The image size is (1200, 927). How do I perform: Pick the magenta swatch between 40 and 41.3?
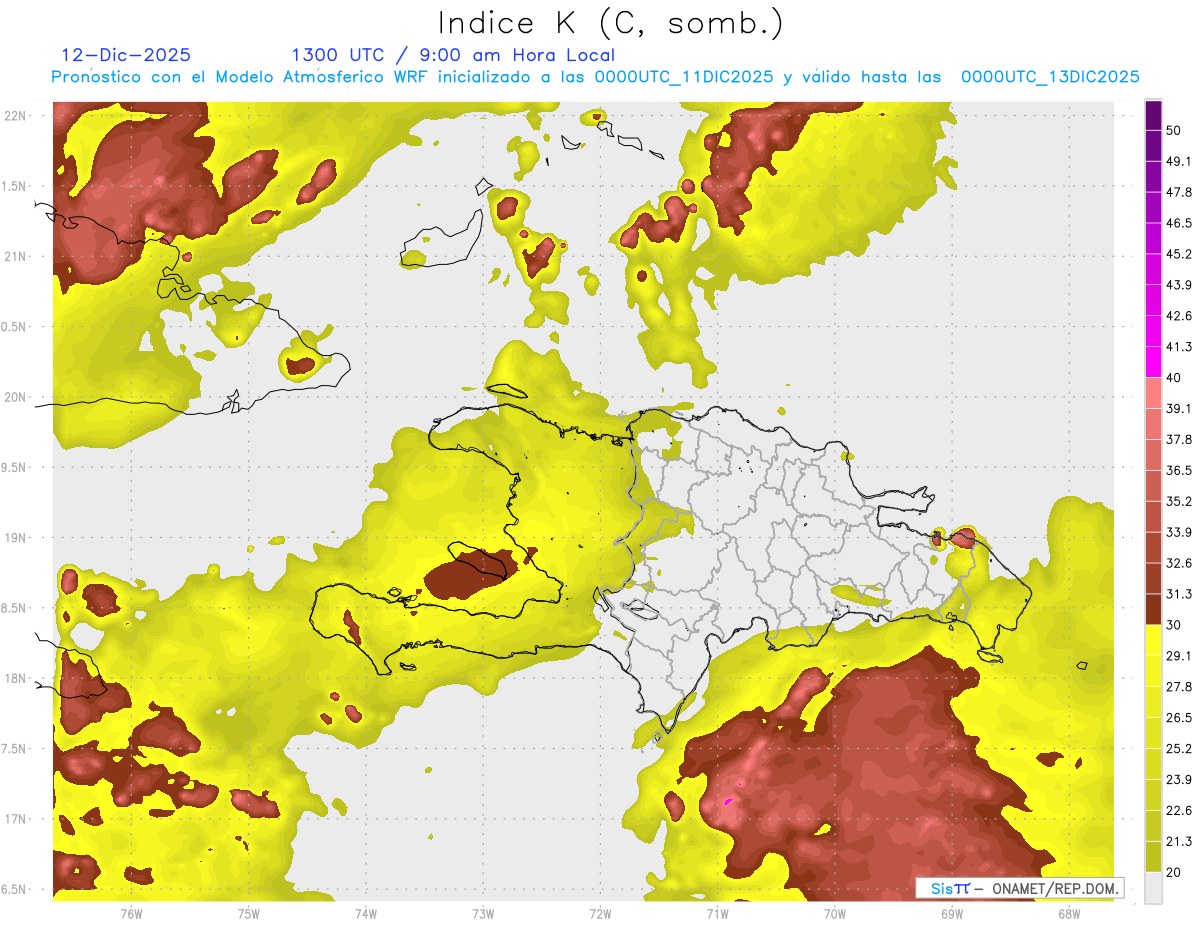coord(1153,363)
